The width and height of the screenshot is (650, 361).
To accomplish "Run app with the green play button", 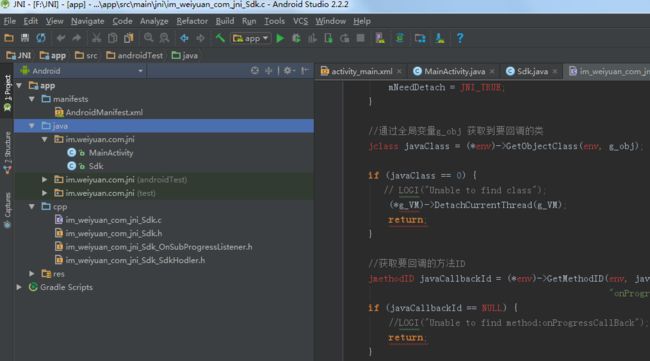I will point(280,38).
